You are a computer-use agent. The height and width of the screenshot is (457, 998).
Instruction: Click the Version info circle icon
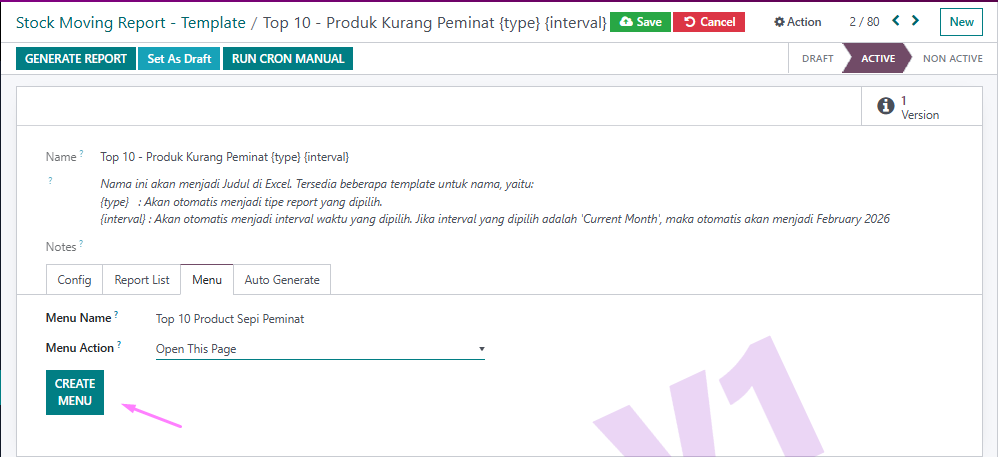pos(885,106)
